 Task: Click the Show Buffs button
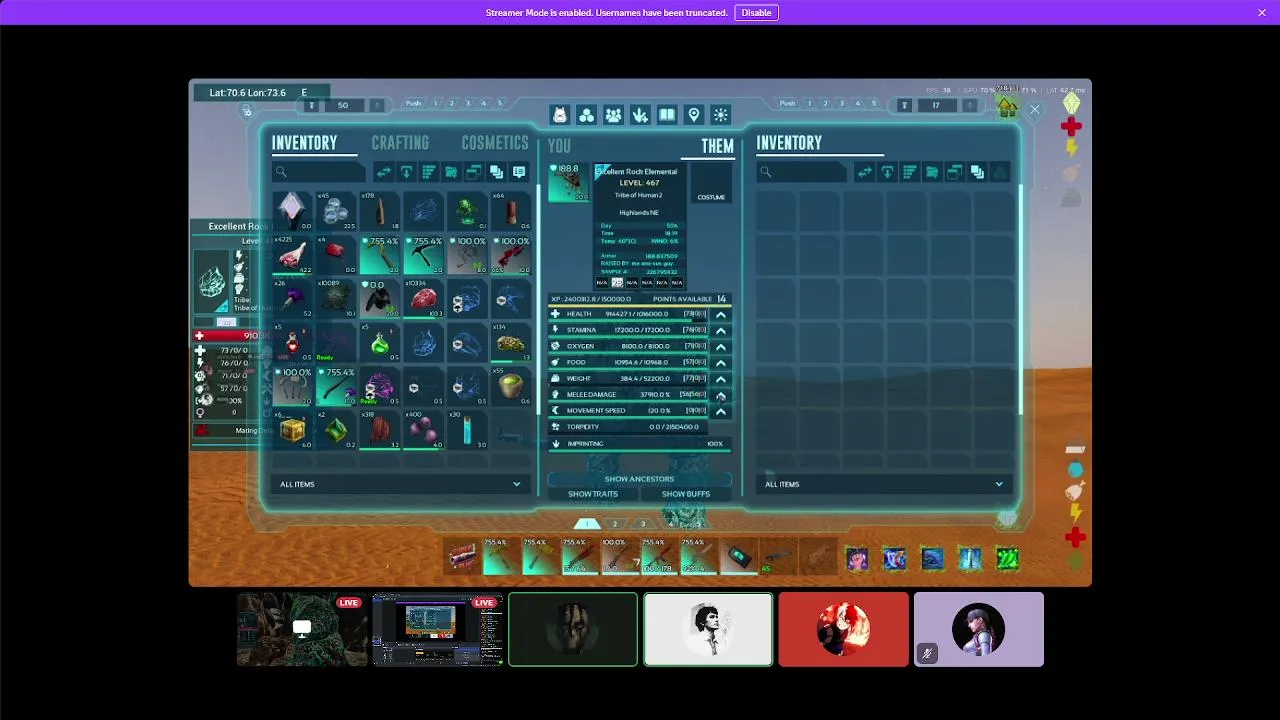[x=686, y=494]
